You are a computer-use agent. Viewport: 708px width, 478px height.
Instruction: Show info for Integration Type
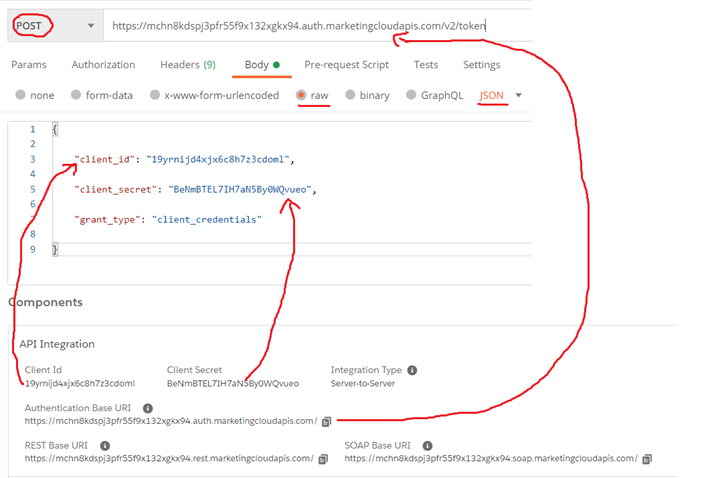coord(412,370)
